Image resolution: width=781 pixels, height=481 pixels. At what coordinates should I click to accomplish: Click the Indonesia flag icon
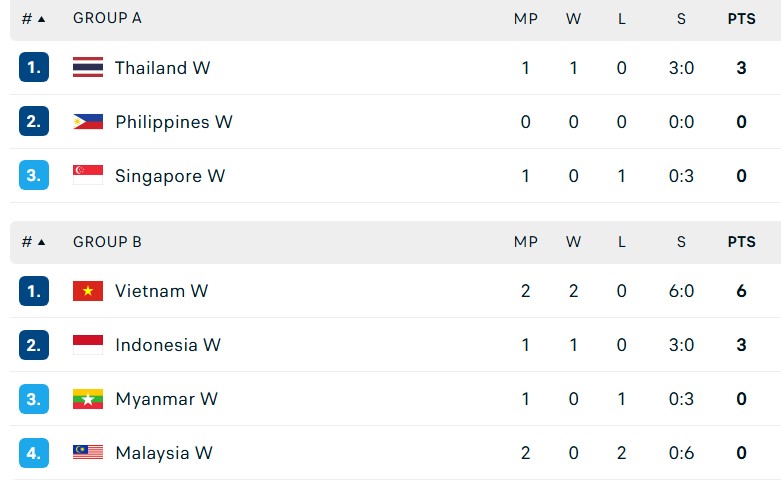click(x=88, y=345)
